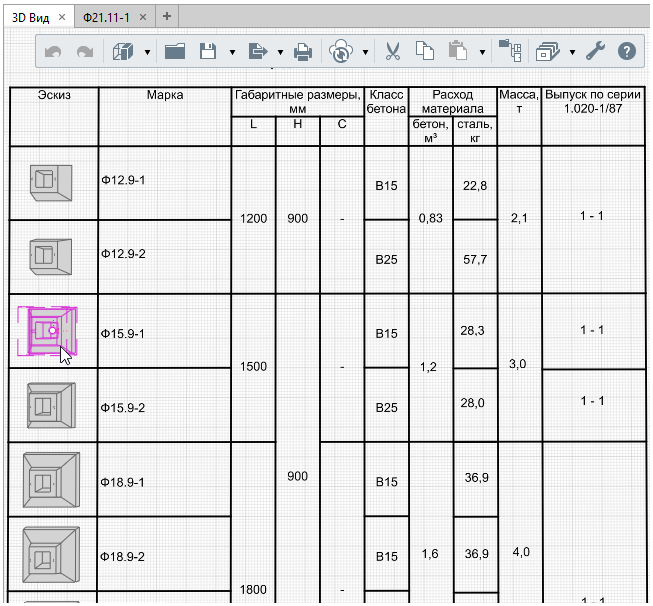Expand the dropdown next to the 3D cube
This screenshot has height=606, width=653.
(x=148, y=52)
